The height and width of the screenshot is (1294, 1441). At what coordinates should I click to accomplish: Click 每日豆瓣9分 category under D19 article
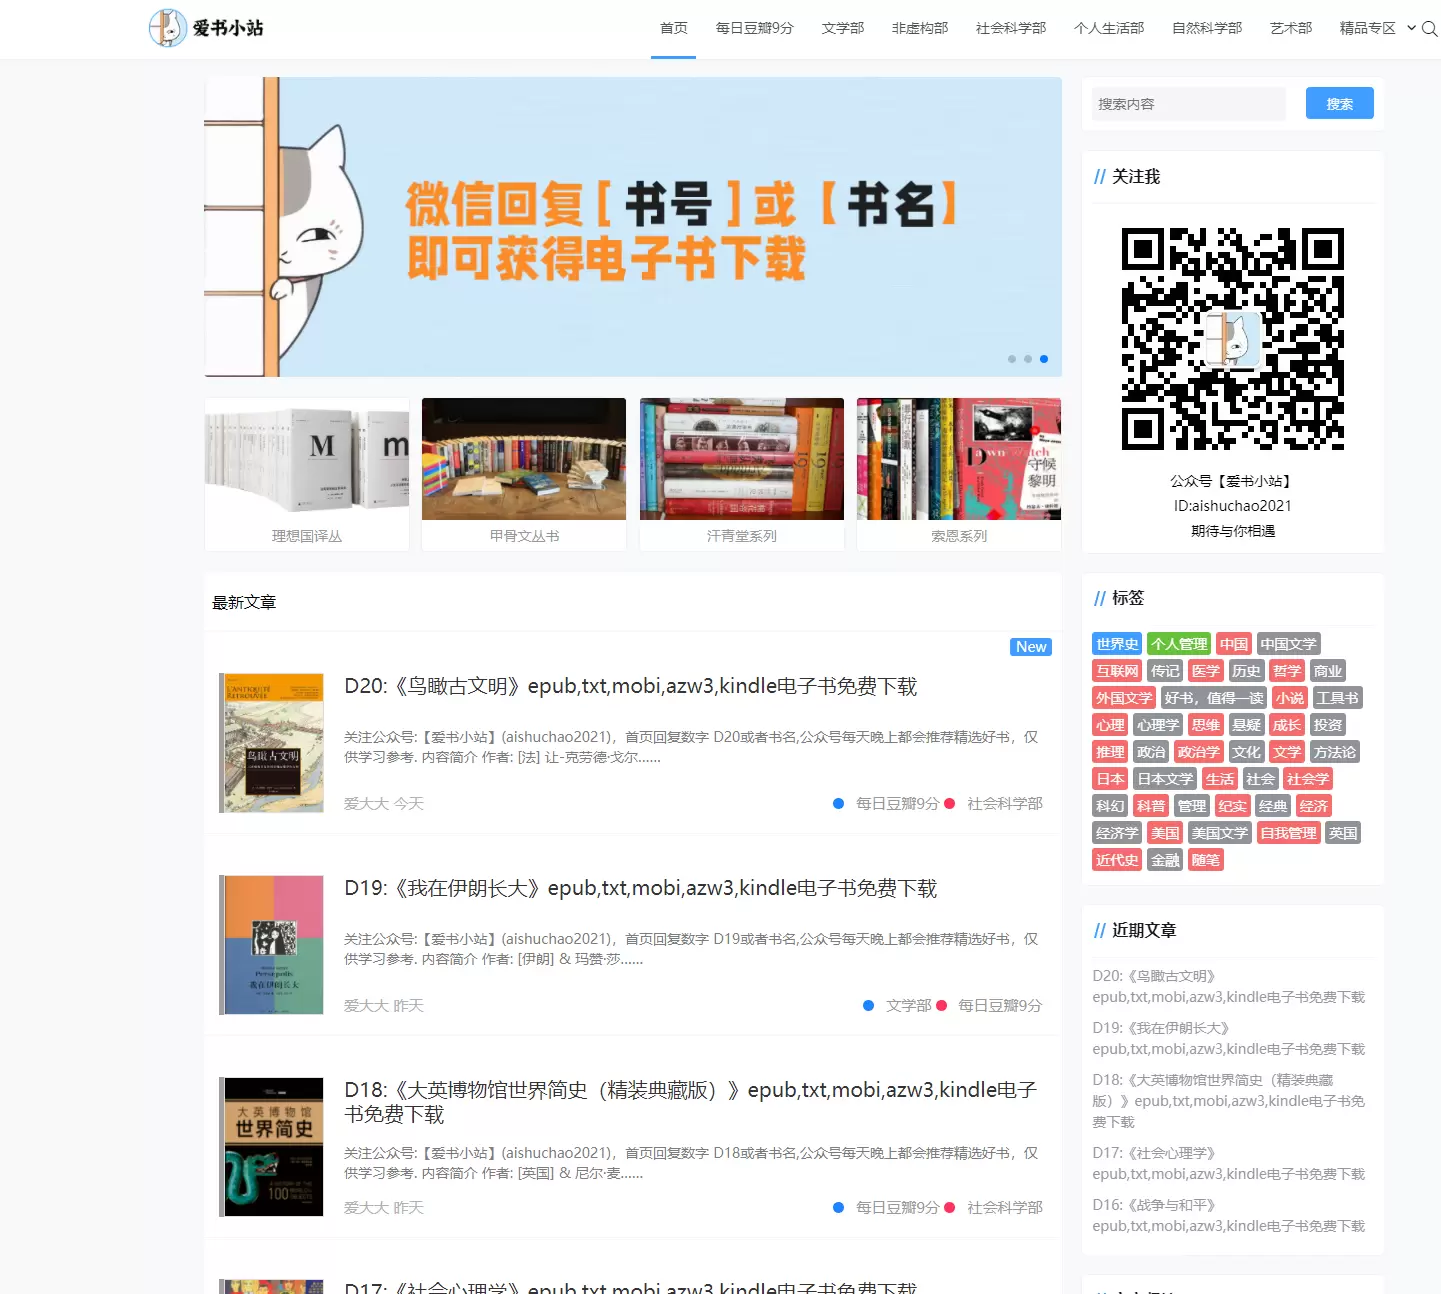click(x=1000, y=1005)
